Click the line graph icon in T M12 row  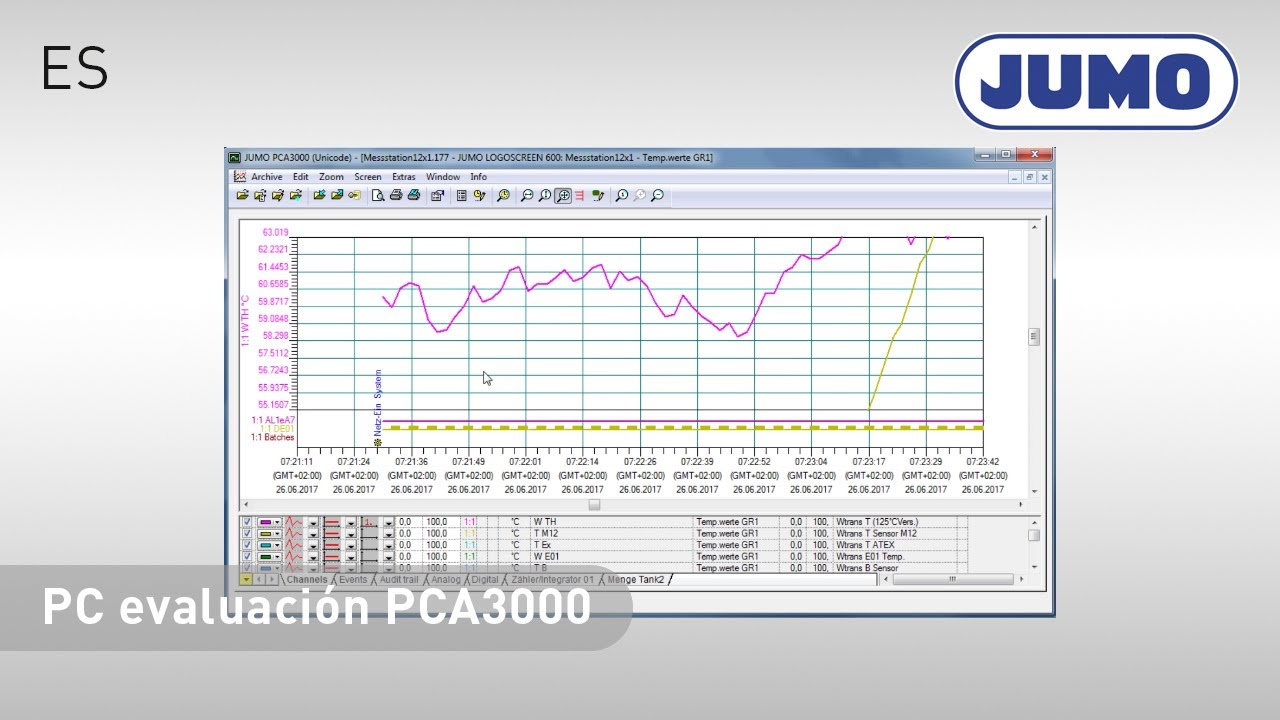[x=293, y=533]
